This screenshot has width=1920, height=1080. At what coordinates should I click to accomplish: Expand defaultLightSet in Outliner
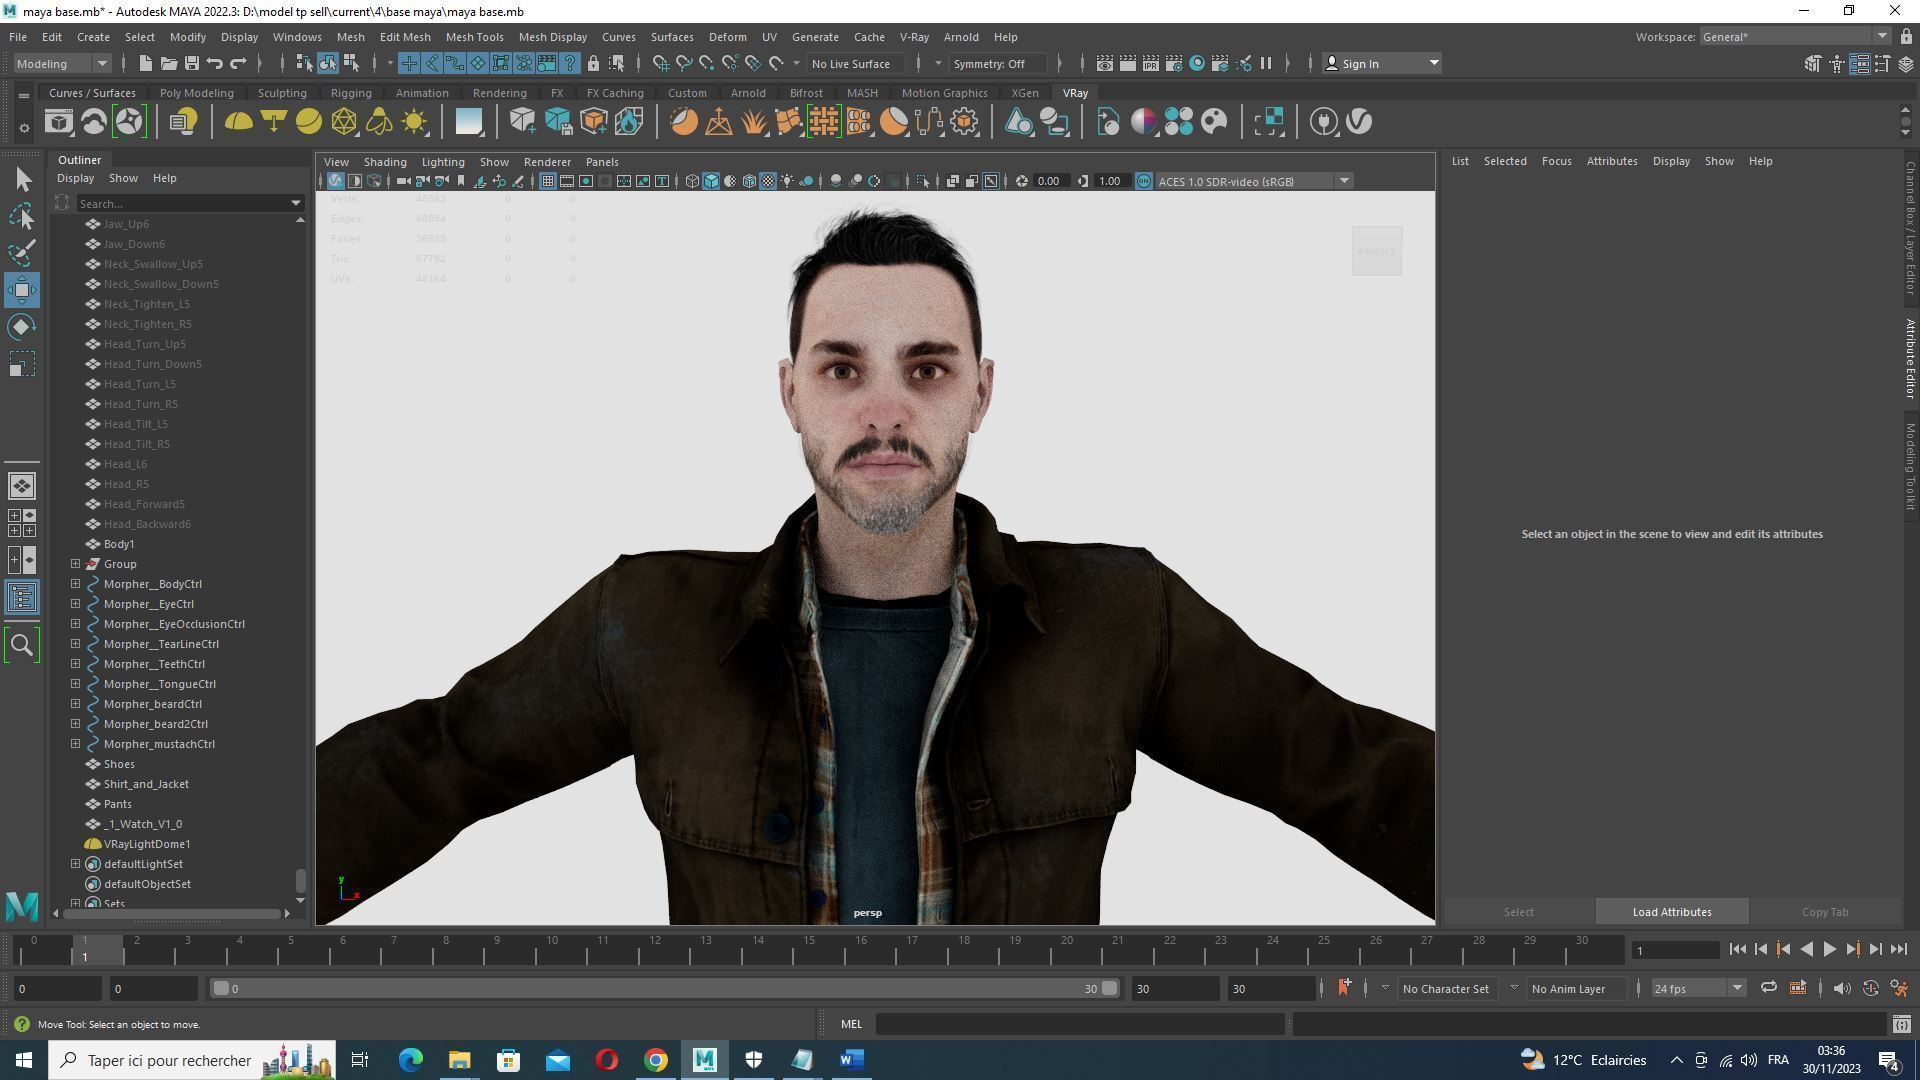coord(76,864)
